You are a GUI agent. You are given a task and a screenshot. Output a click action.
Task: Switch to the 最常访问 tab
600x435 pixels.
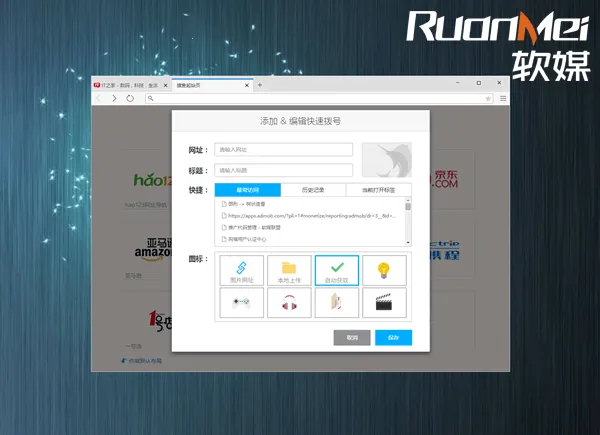tap(247, 190)
